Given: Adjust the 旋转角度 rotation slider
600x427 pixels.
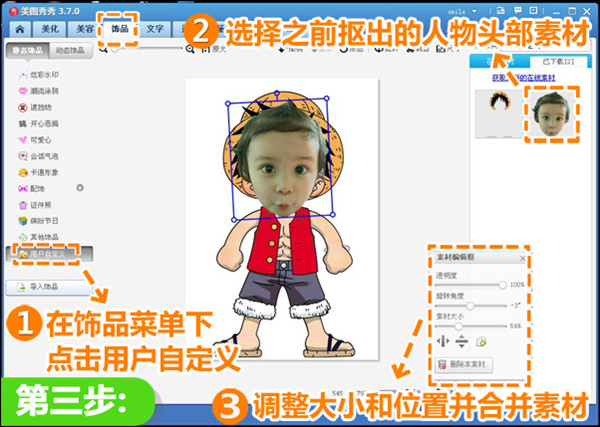Looking at the screenshot, I should point(471,305).
